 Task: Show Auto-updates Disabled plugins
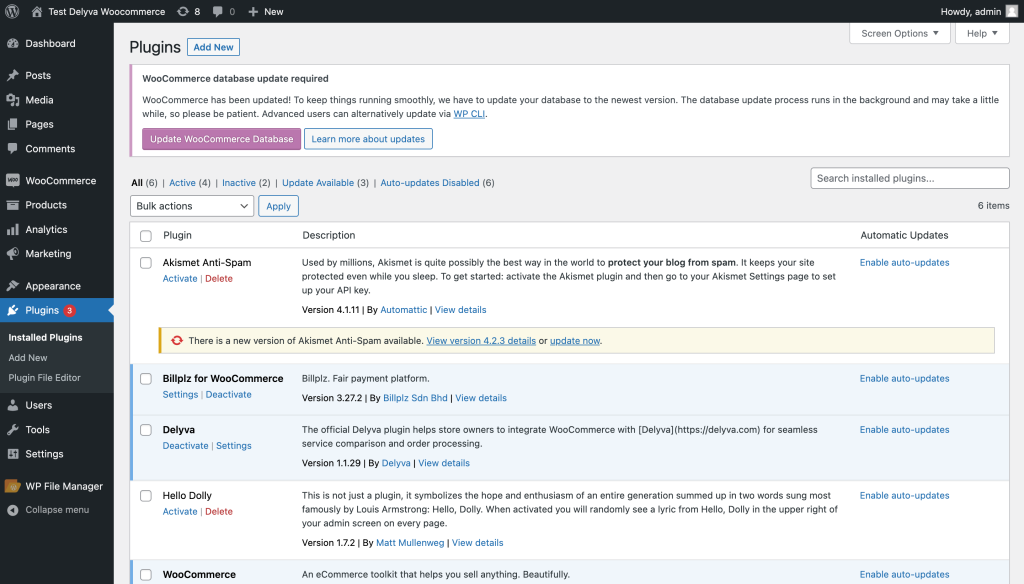[430, 183]
